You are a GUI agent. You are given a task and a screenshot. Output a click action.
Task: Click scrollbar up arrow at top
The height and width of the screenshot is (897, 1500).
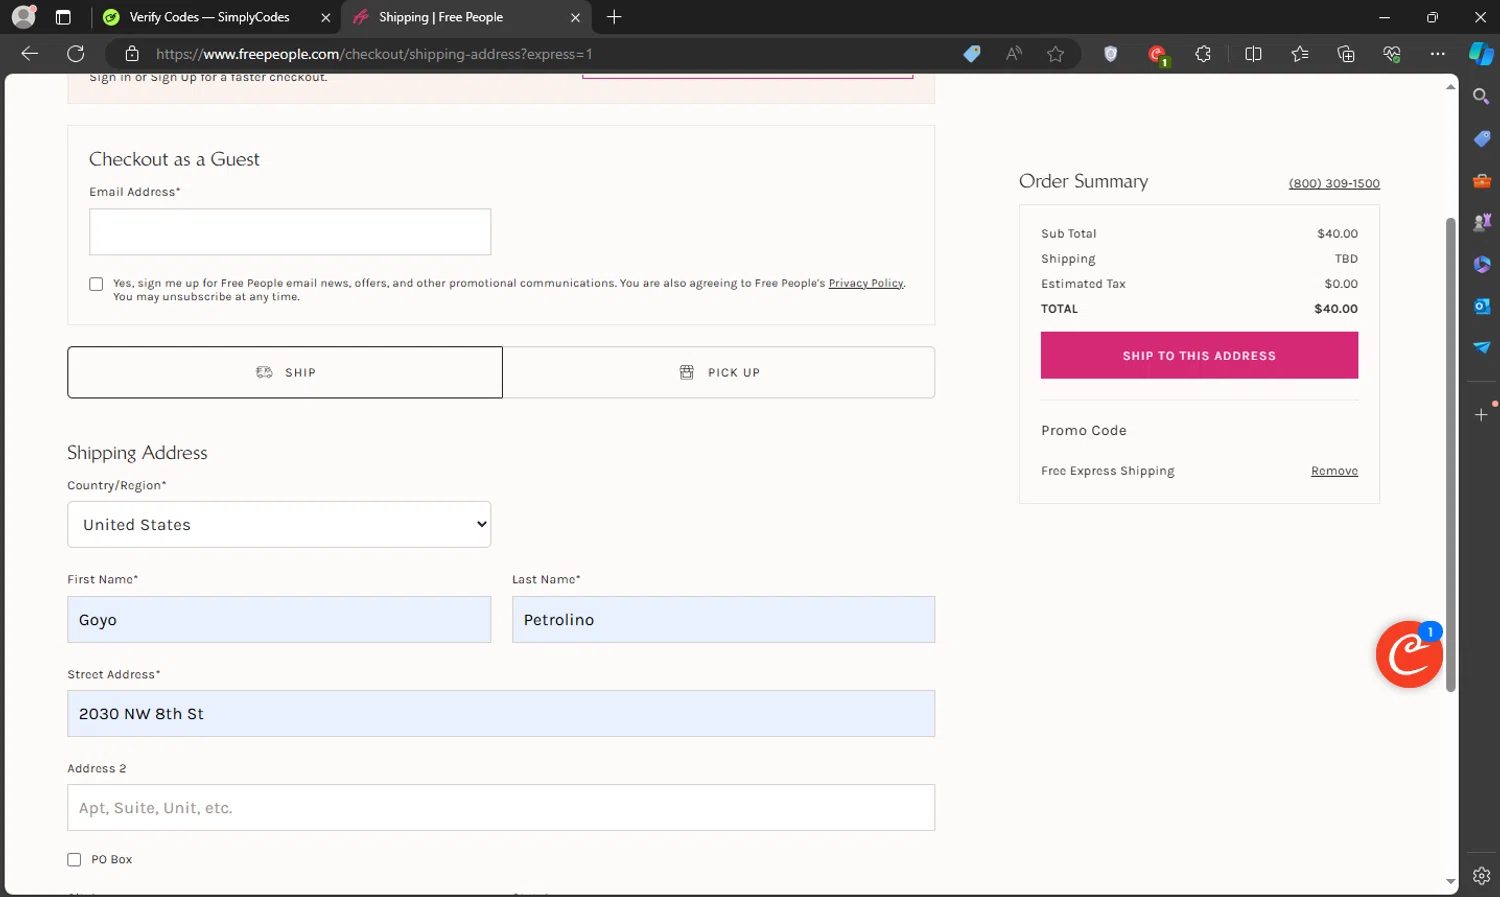pos(1450,87)
